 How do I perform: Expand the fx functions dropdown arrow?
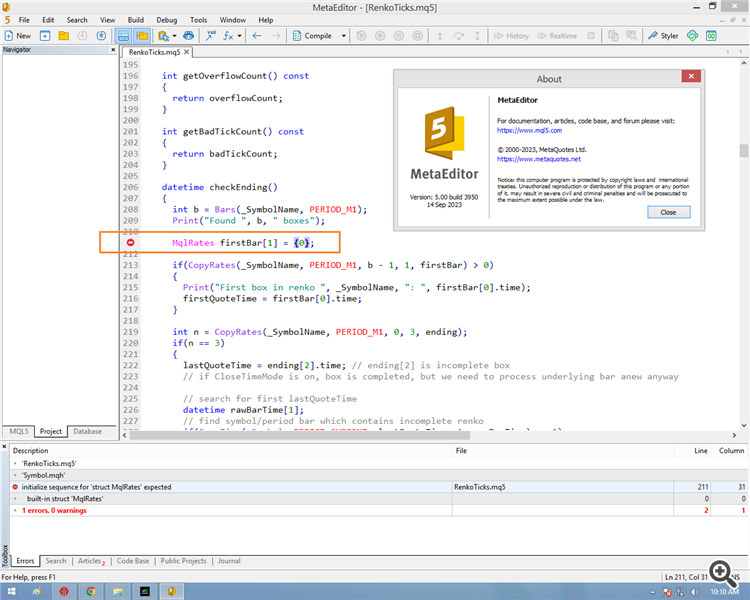(x=240, y=36)
